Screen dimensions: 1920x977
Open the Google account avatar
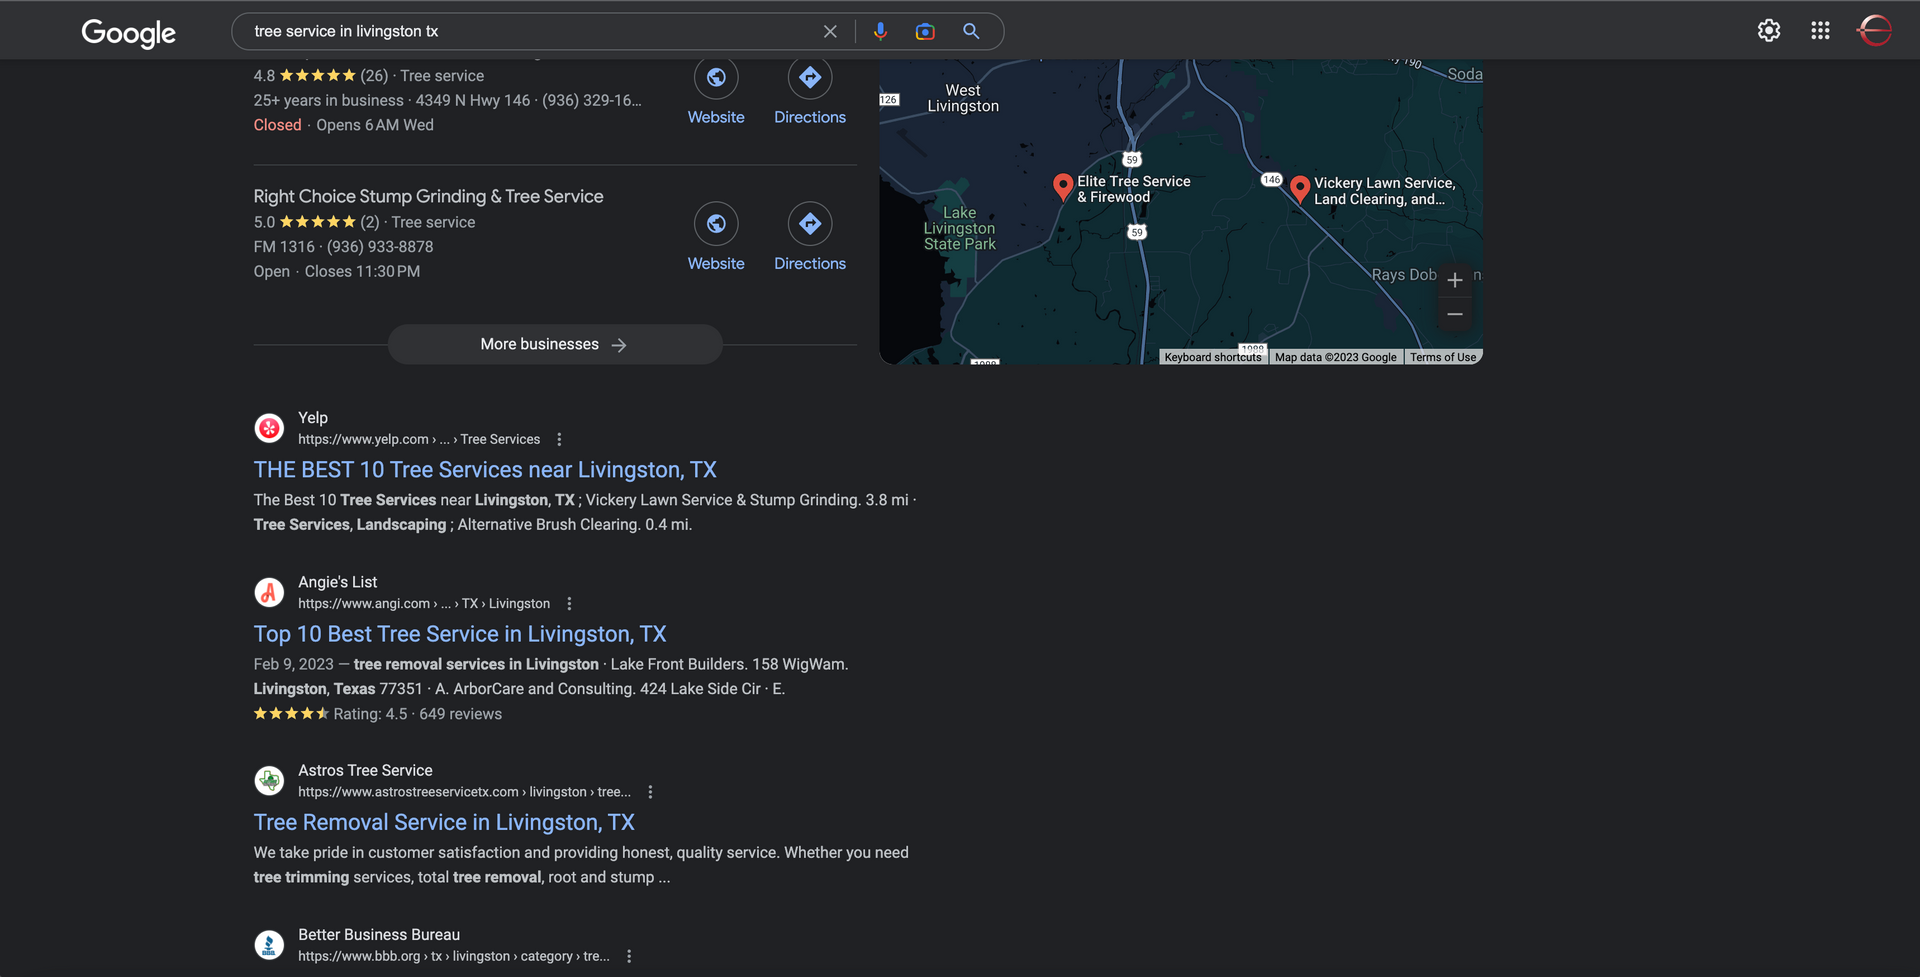[1874, 31]
